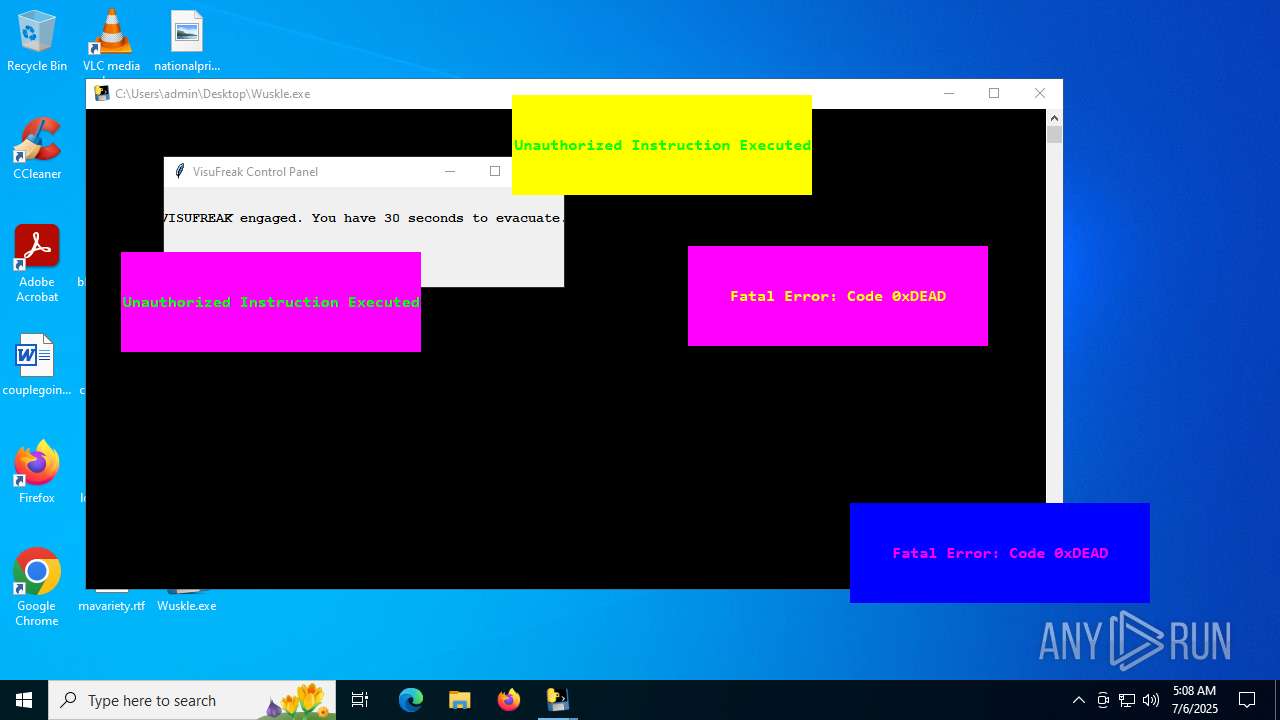Open File Explorer from the taskbar
This screenshot has width=1280, height=720.
tap(459, 700)
